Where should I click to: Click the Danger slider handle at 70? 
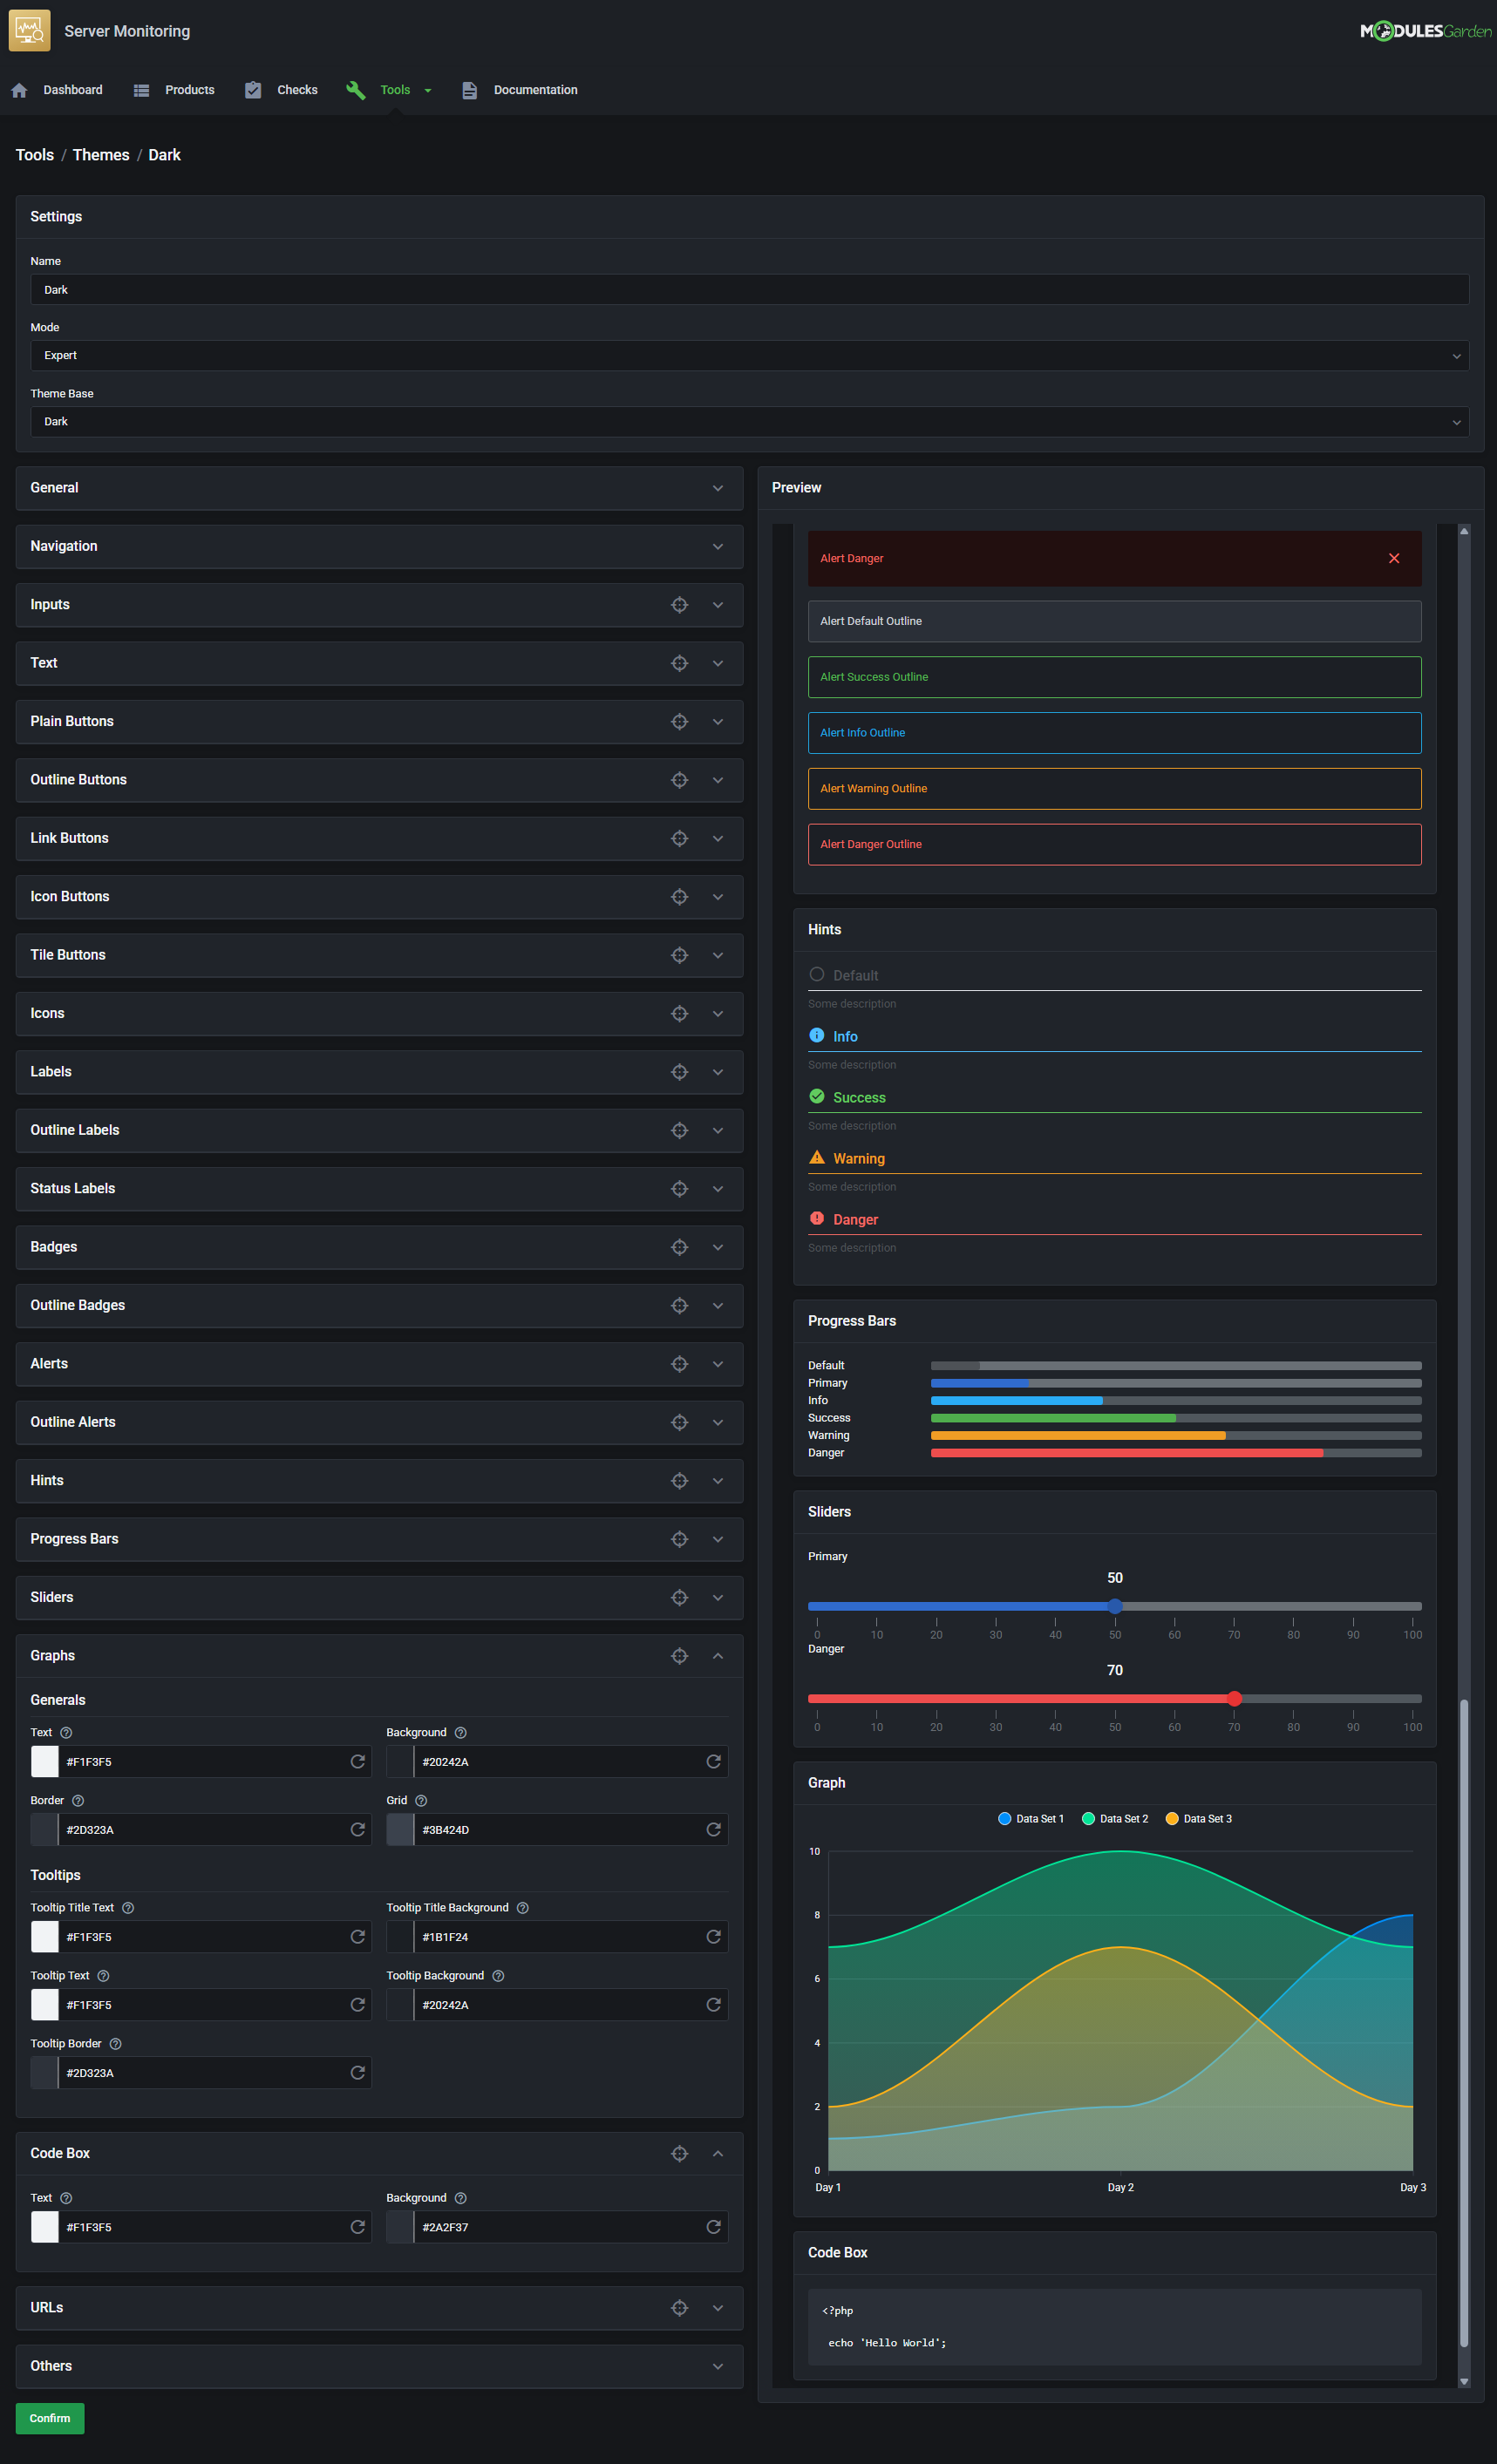pos(1234,1698)
